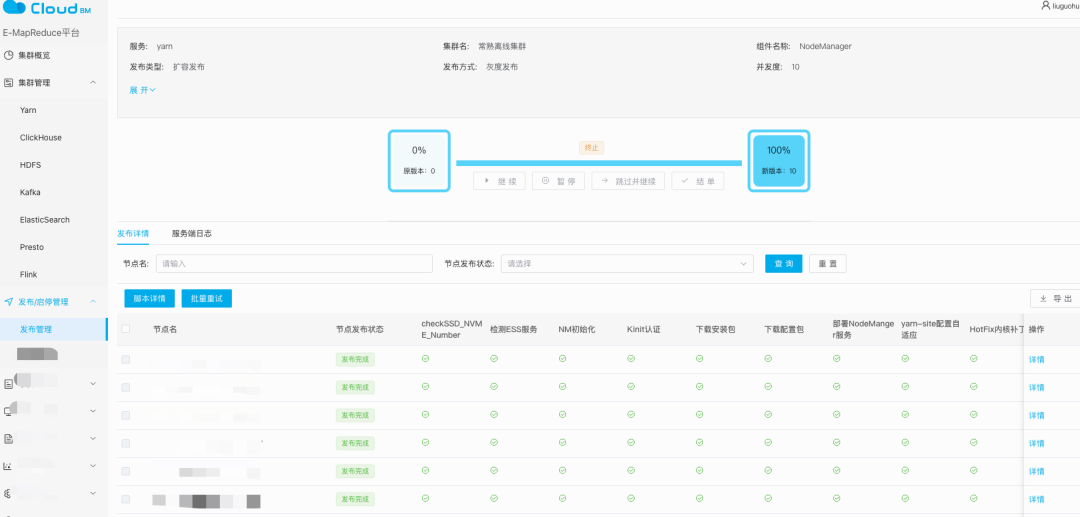Open the 发布管理 sidebar menu item
1080x517 pixels.
point(54,329)
